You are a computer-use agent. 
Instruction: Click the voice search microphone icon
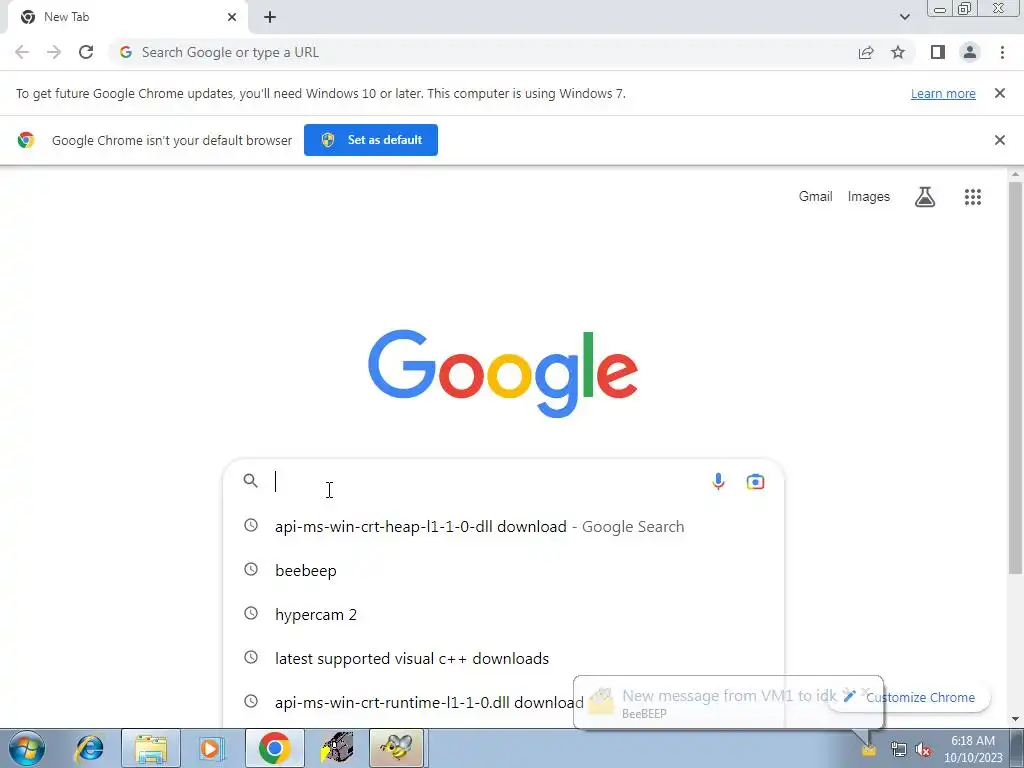[718, 482]
